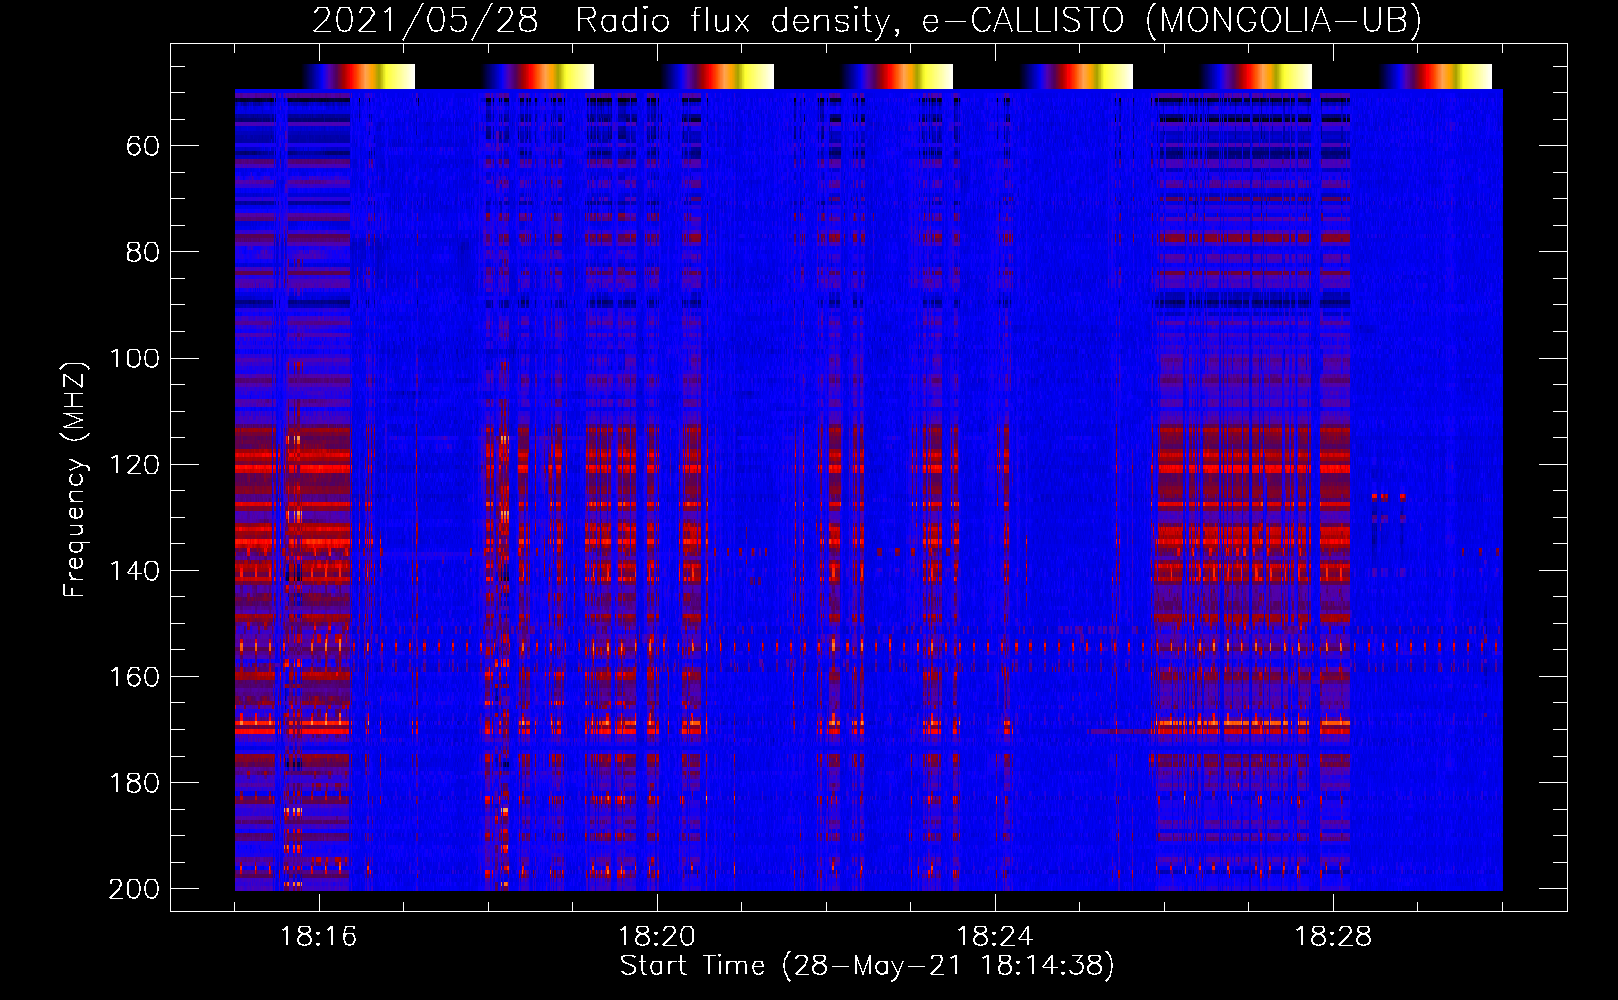1618x1000 pixels.
Task: Click the 'Start Time (28-May-21 18:14:38)' axis label
Action: coord(866,966)
